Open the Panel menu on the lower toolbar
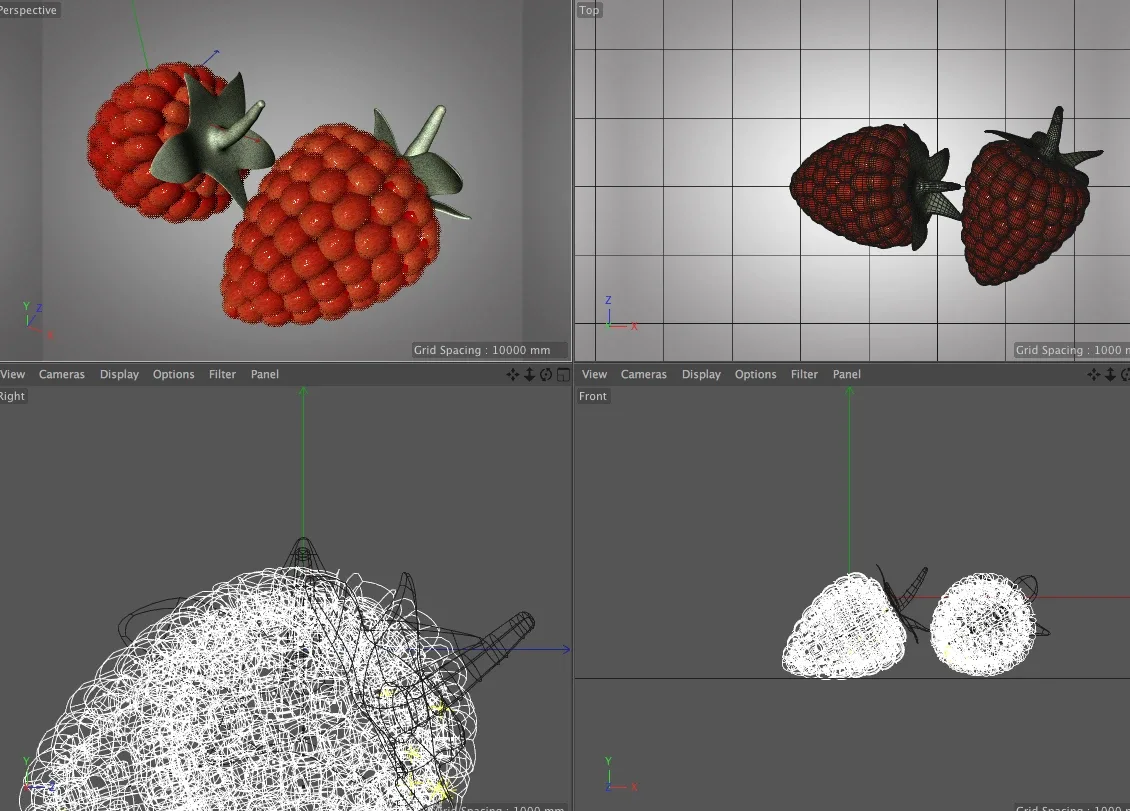The image size is (1130, 811). pos(846,374)
